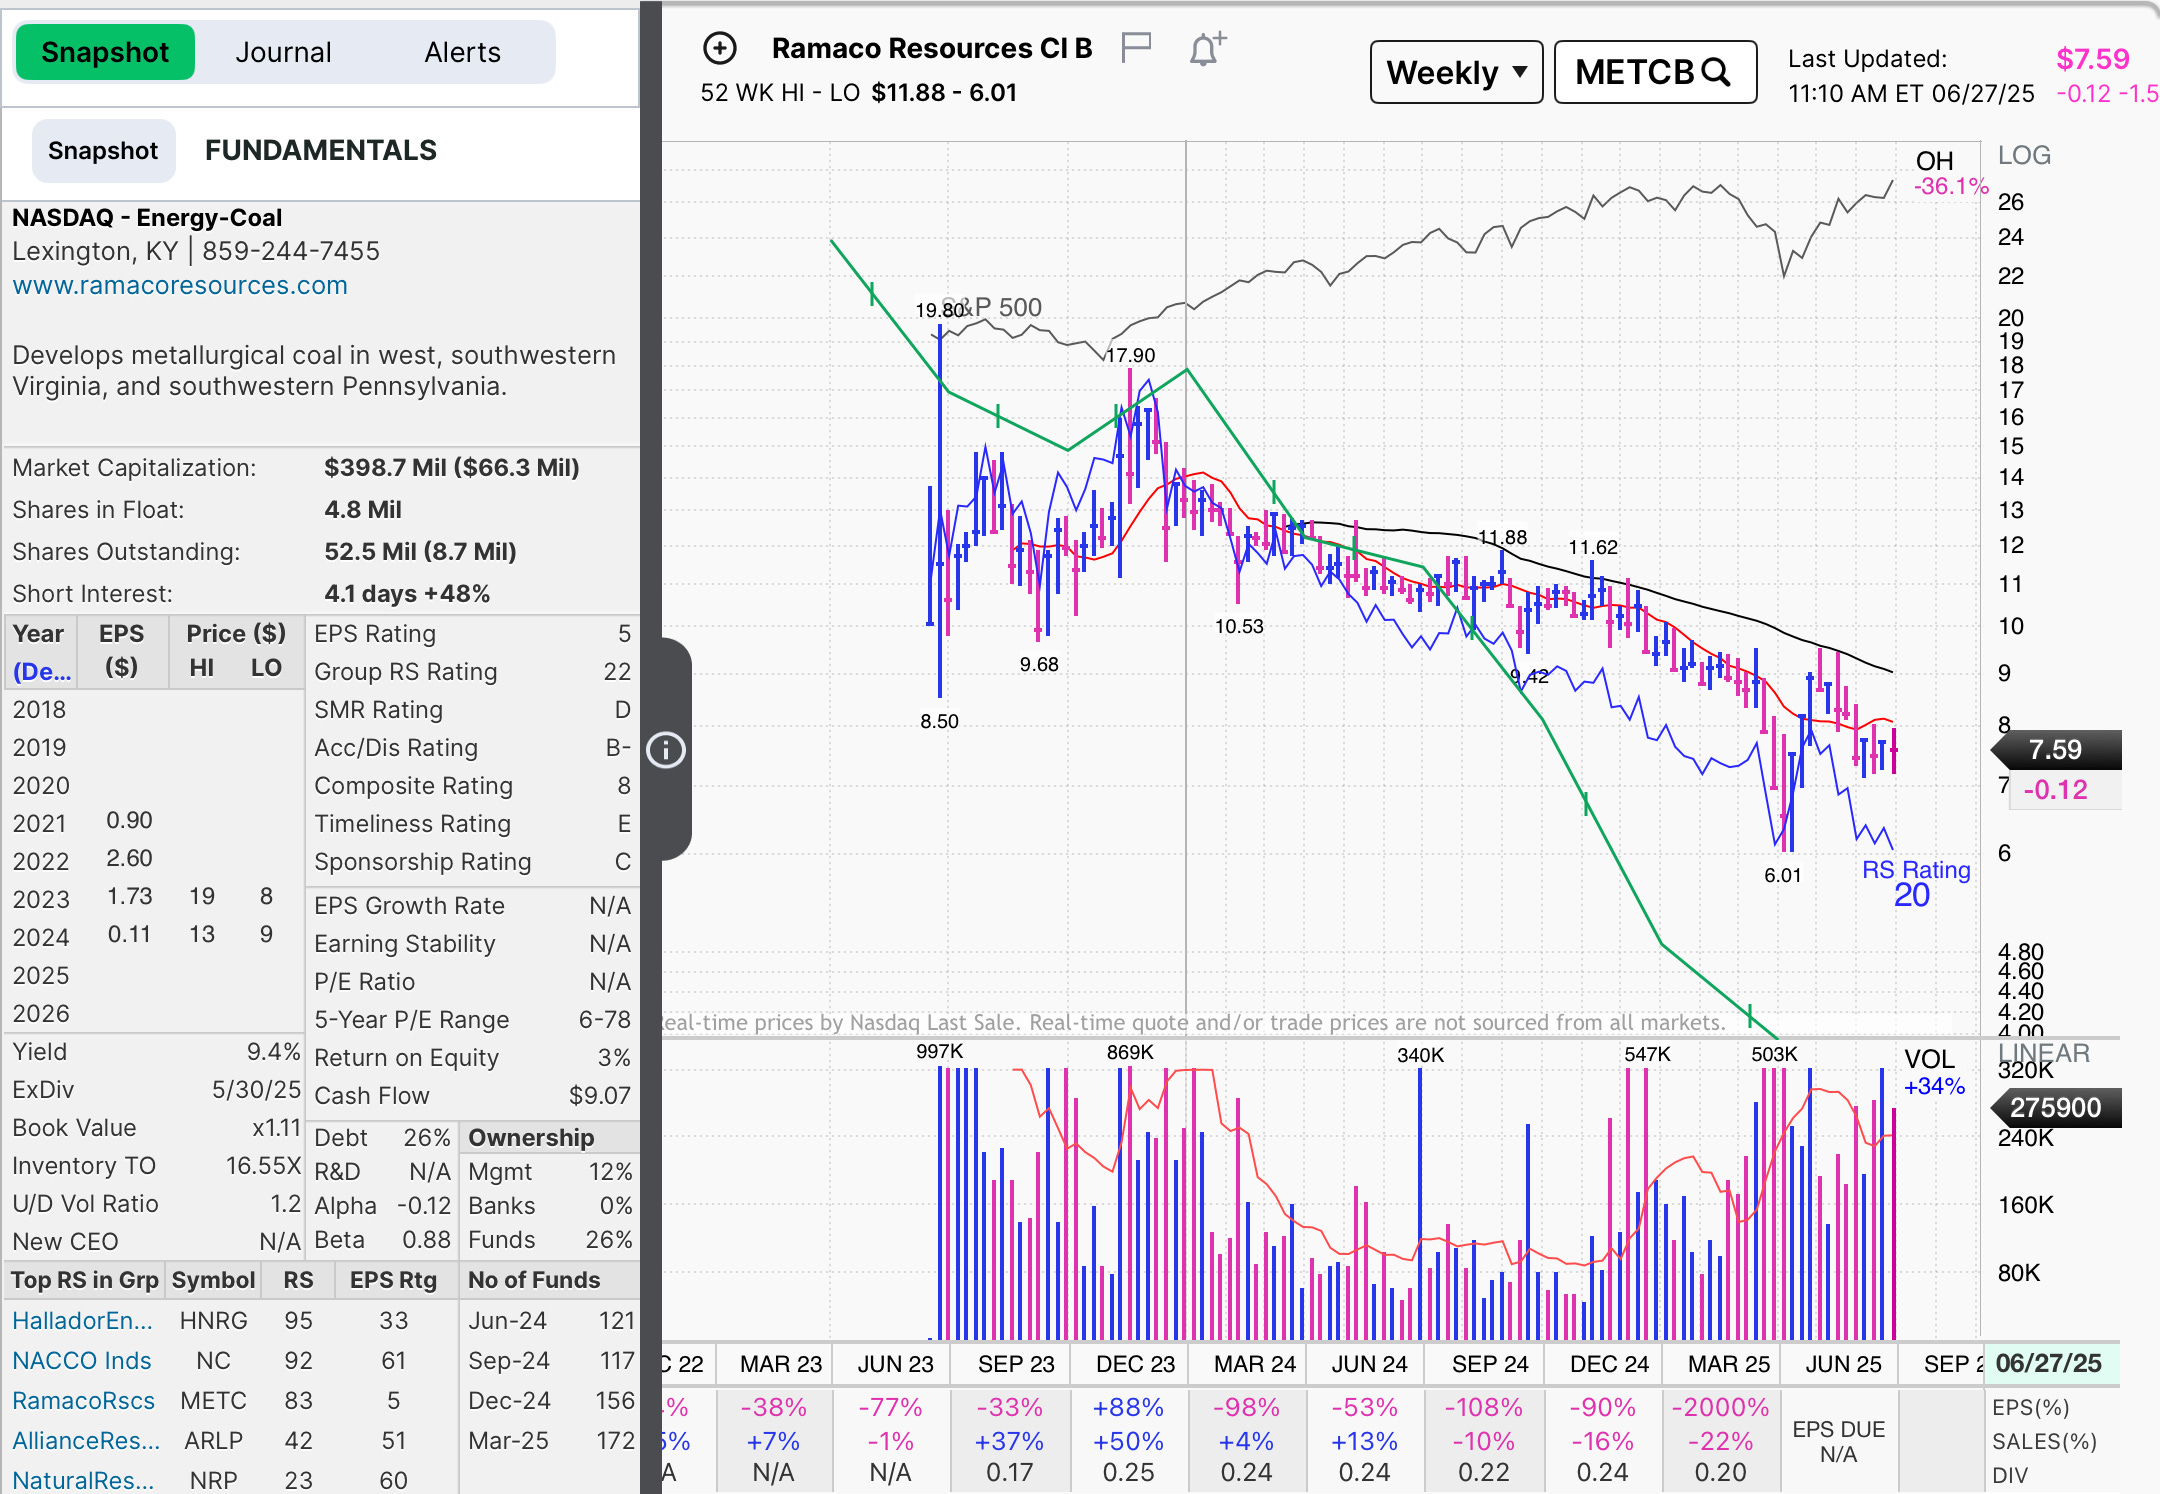Click the Mar-25 172 funds row

pyautogui.click(x=550, y=1441)
